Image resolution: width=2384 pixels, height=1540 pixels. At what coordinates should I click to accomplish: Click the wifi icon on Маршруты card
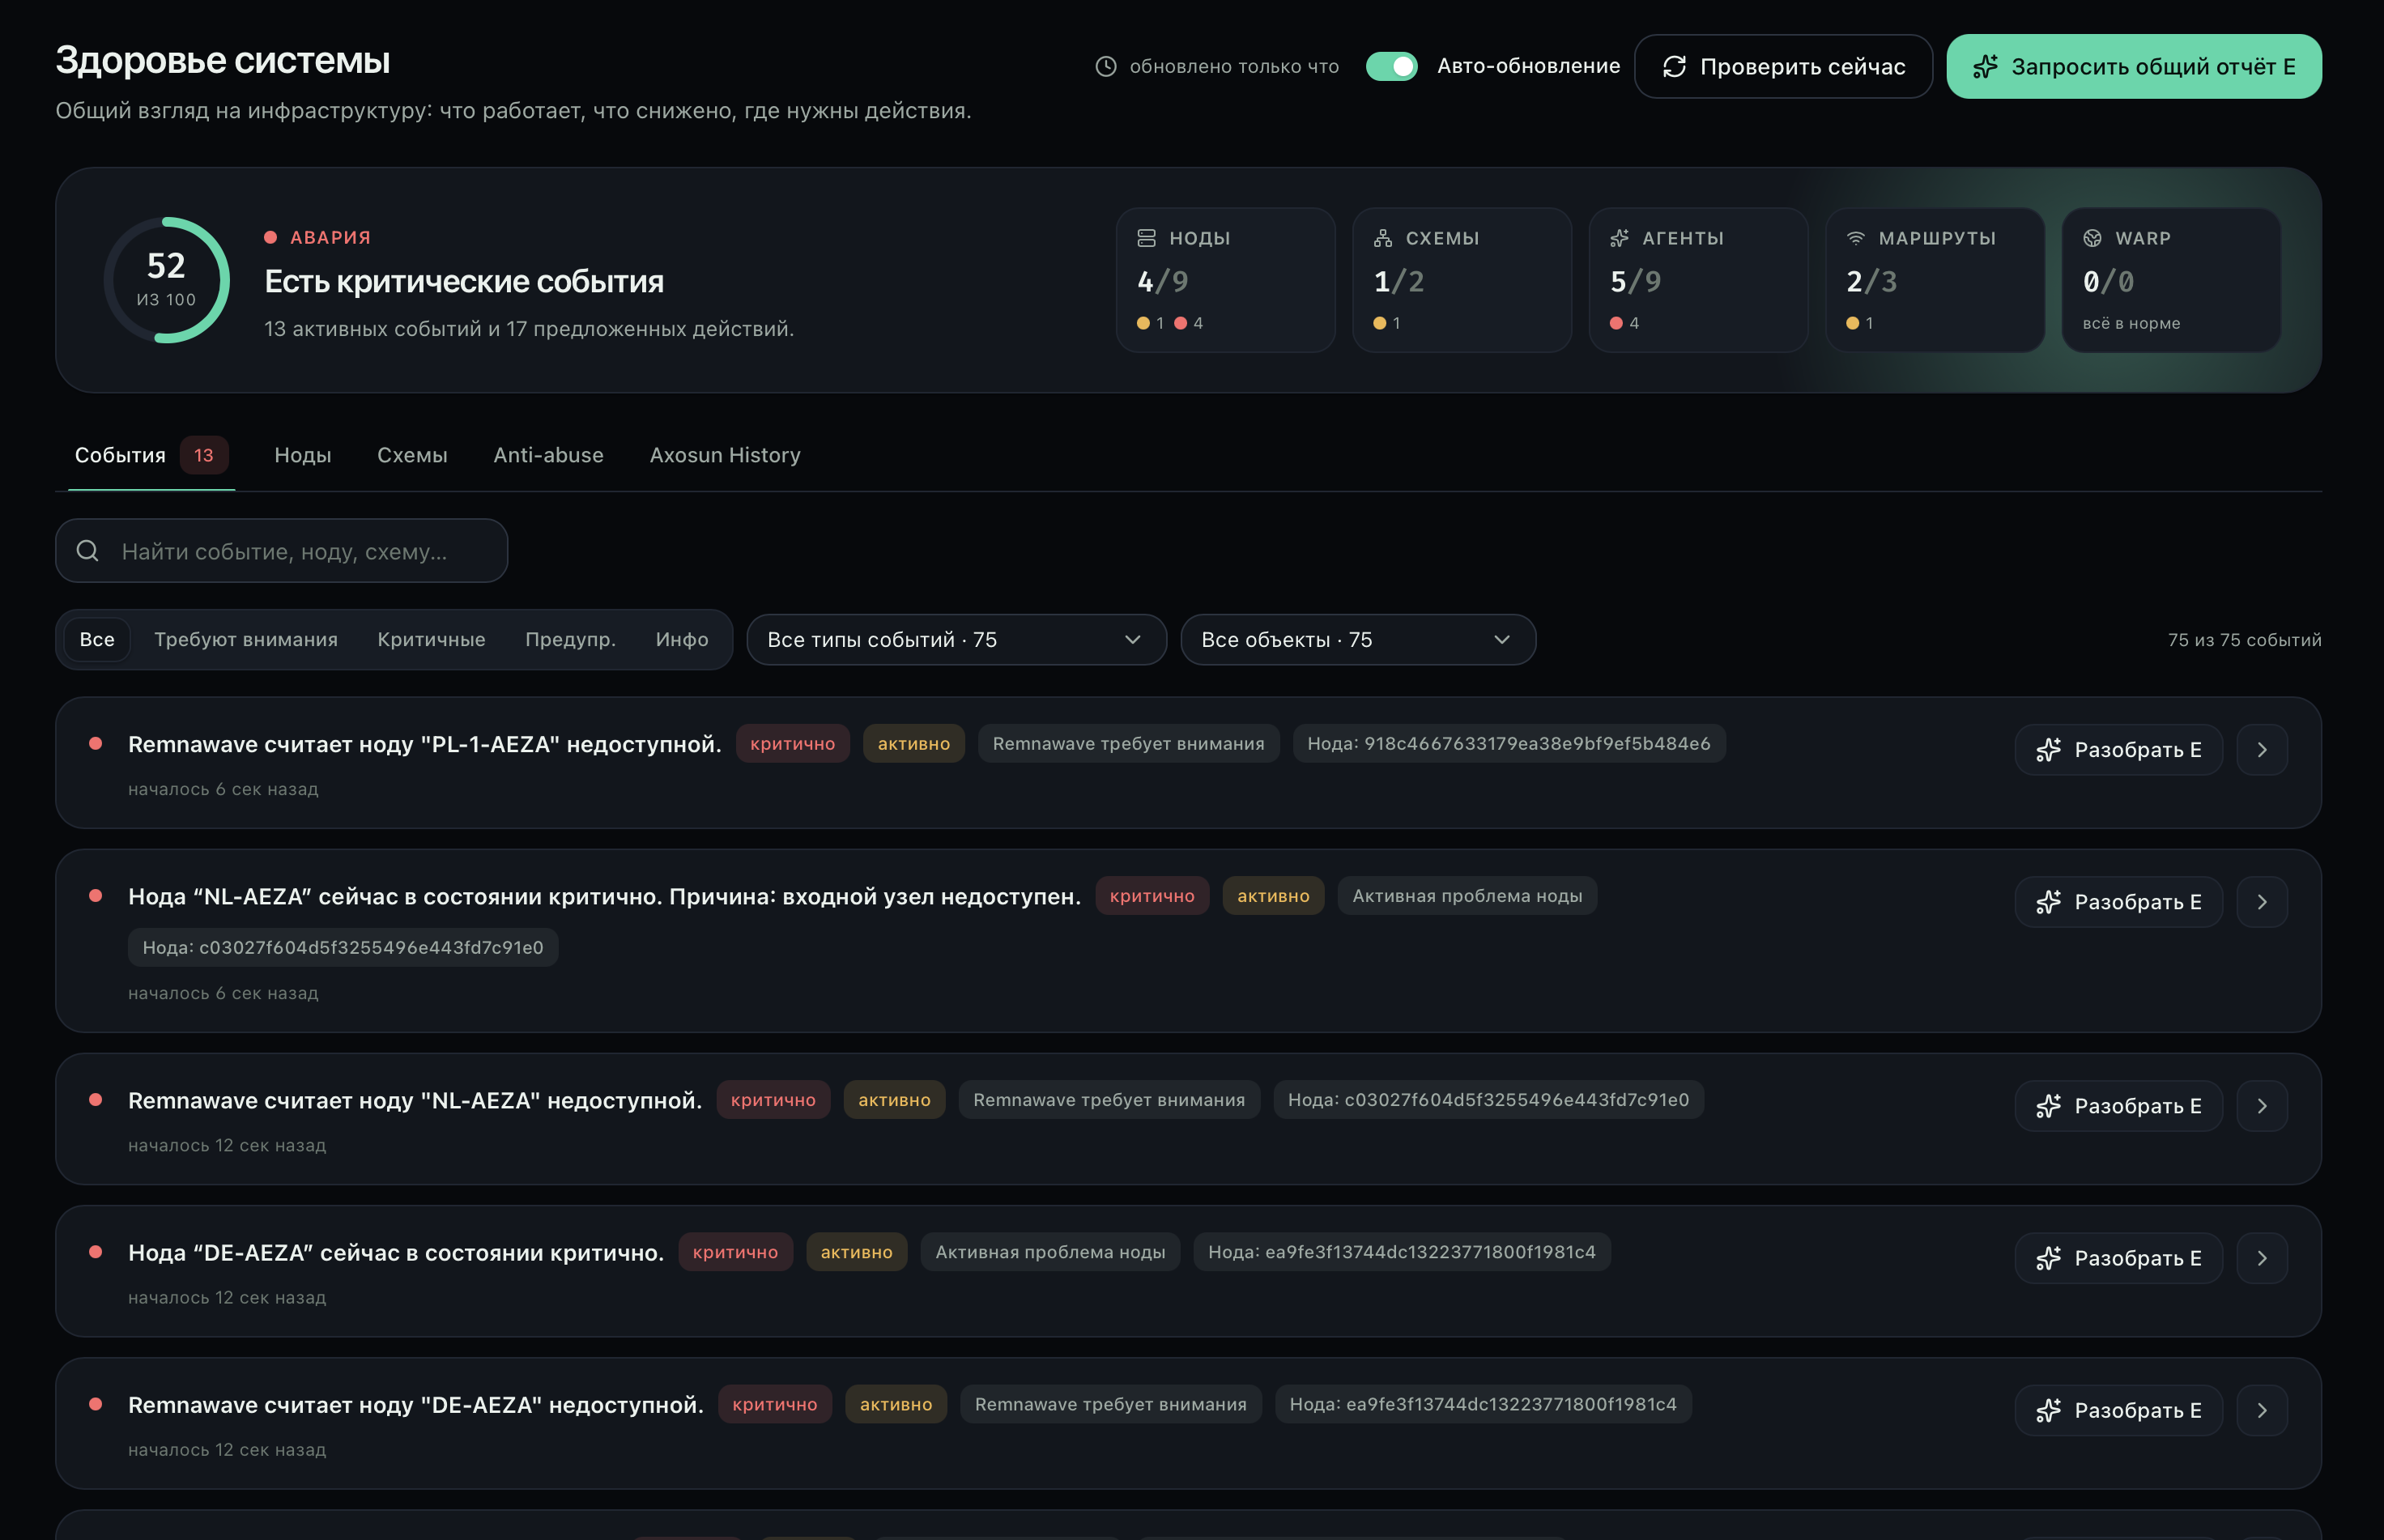pos(1856,238)
